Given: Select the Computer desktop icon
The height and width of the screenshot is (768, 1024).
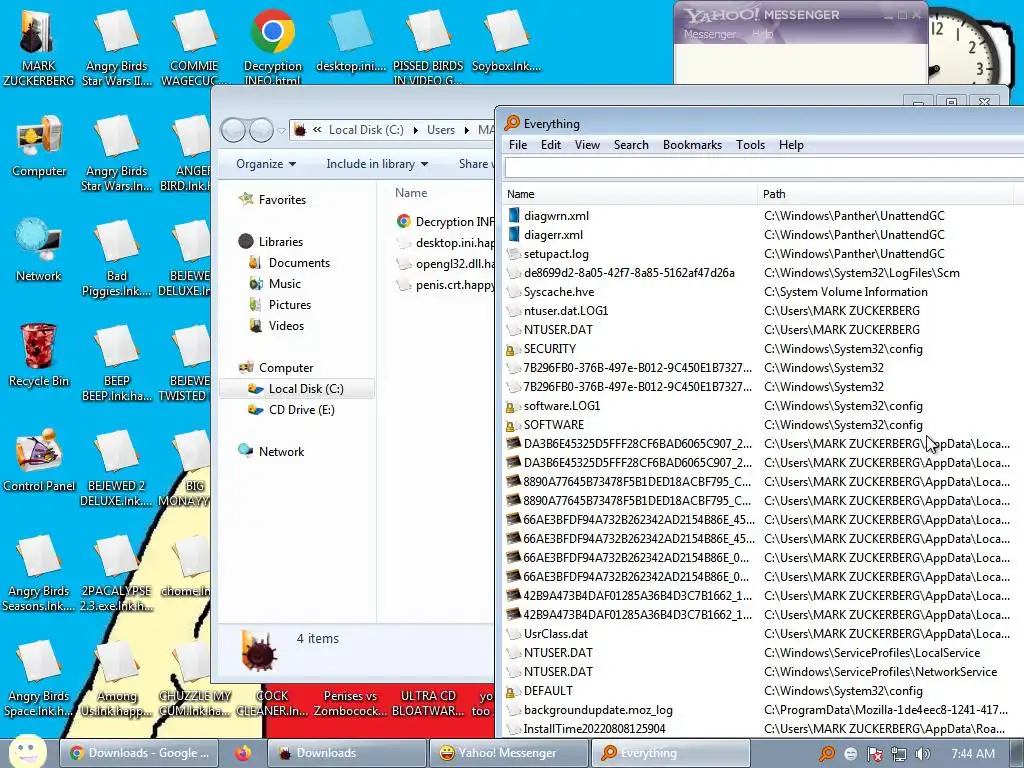Looking at the screenshot, I should pyautogui.click(x=39, y=146).
